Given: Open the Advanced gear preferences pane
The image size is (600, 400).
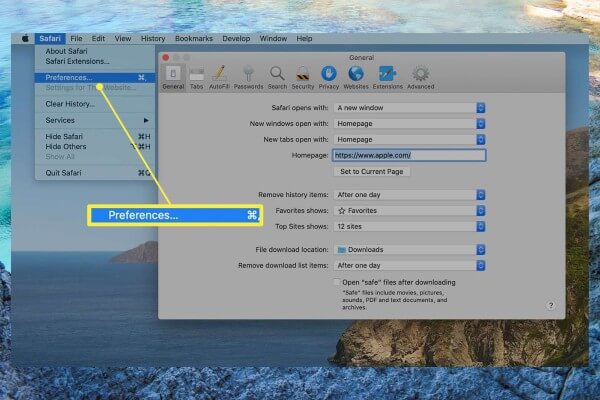Looking at the screenshot, I should coord(421,77).
